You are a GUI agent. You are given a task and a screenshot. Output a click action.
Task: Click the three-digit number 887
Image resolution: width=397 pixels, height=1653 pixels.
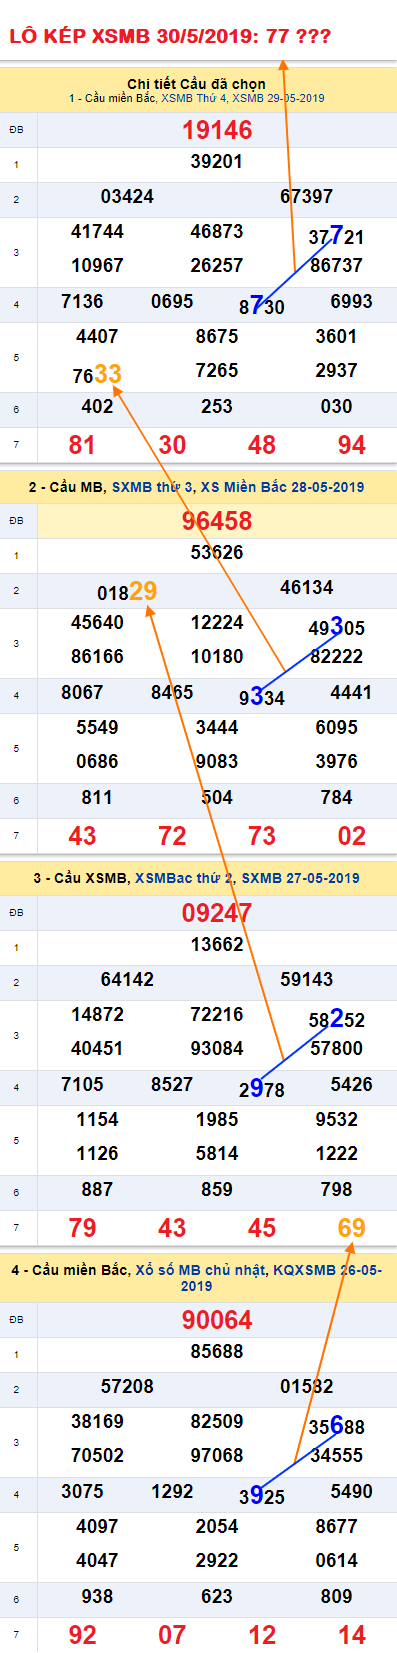[x=97, y=1189]
